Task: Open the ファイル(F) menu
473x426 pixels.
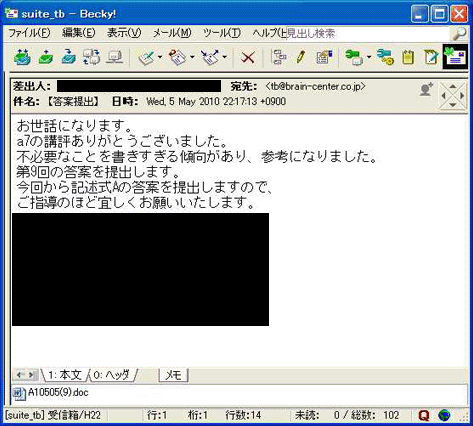Action: [x=29, y=33]
